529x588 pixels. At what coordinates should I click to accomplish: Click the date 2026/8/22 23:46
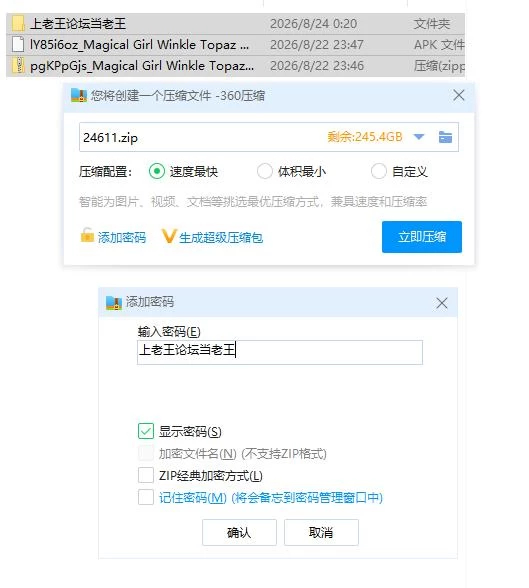317,66
